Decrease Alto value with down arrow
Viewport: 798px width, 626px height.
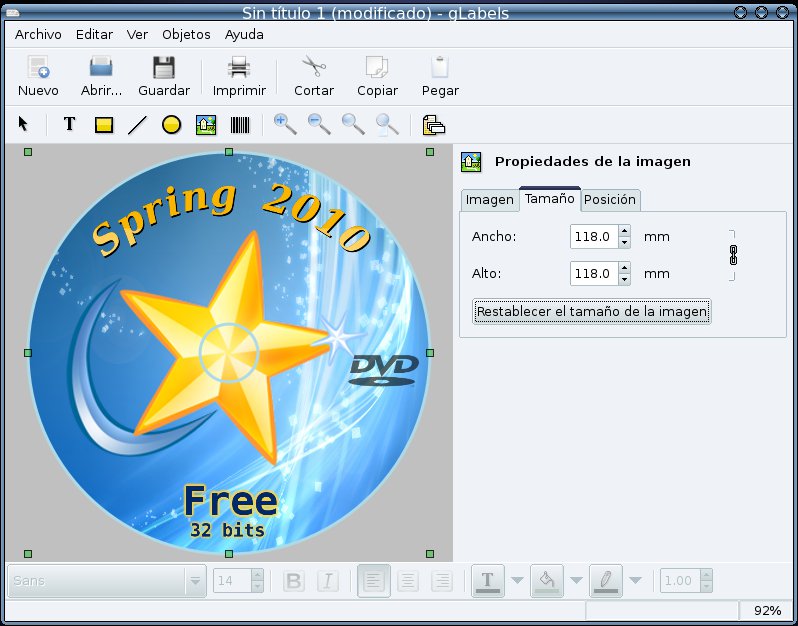624,280
